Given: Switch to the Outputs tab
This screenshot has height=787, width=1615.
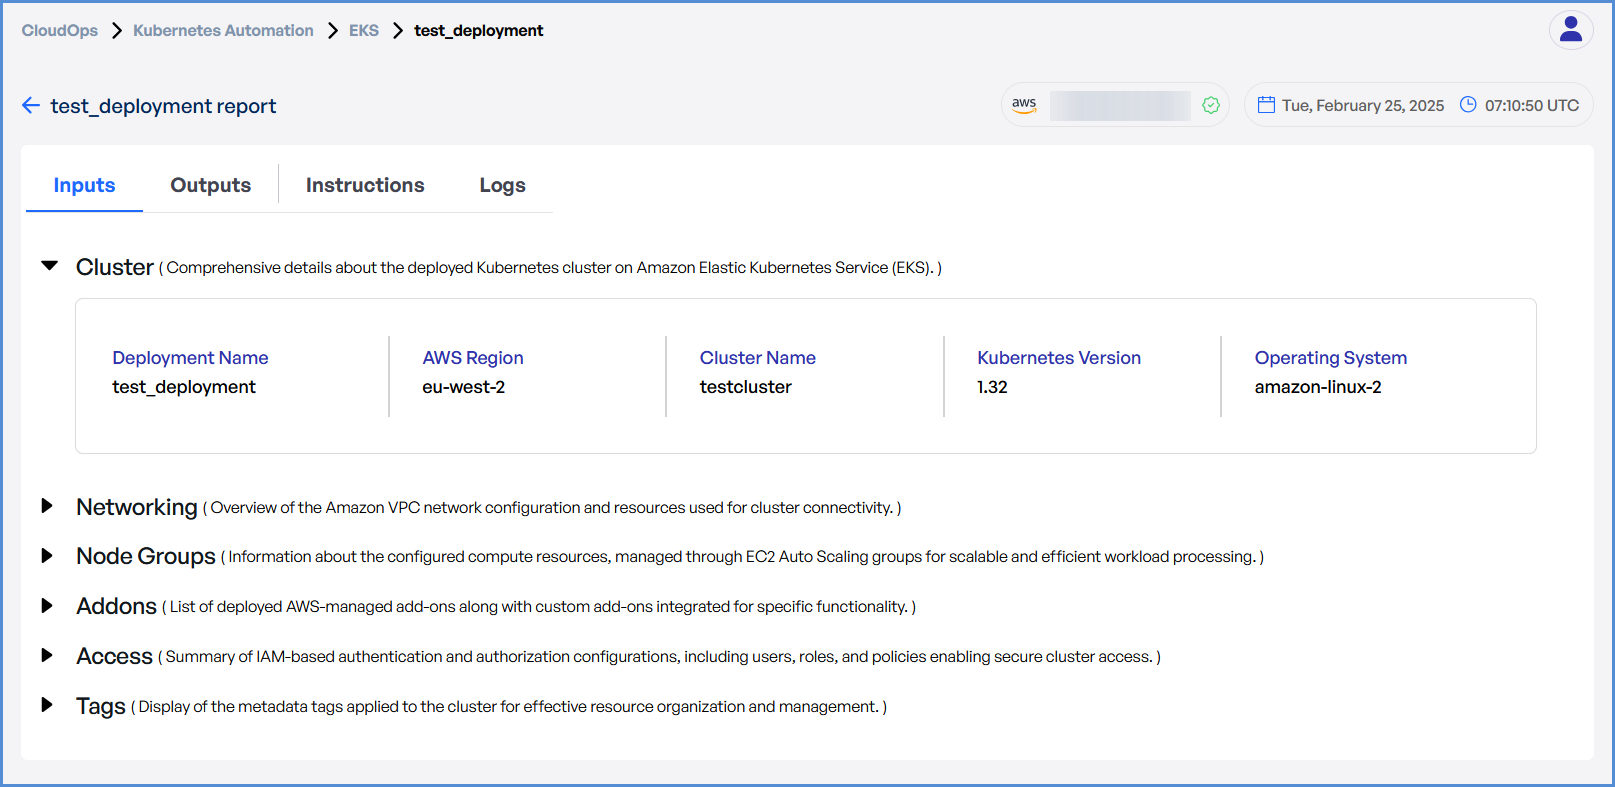Looking at the screenshot, I should pyautogui.click(x=210, y=185).
